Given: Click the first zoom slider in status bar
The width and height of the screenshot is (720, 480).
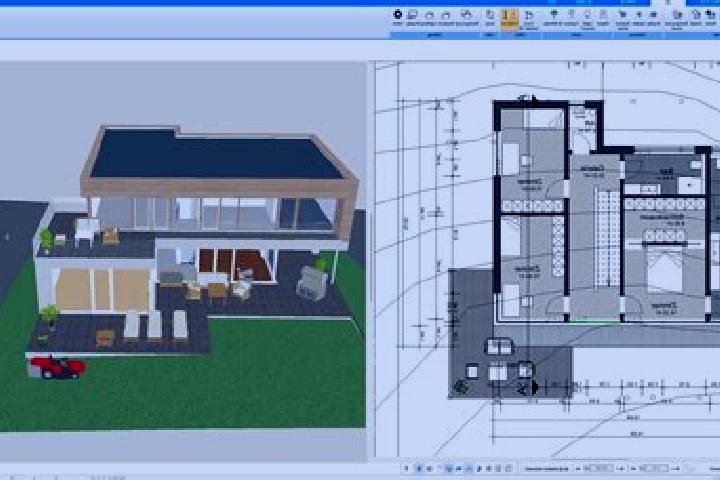Looking at the screenshot, I should coord(600,469).
